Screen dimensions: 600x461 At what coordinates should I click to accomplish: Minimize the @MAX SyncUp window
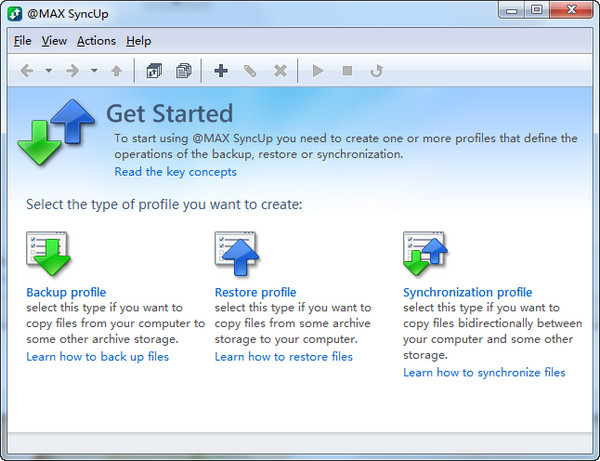point(511,10)
